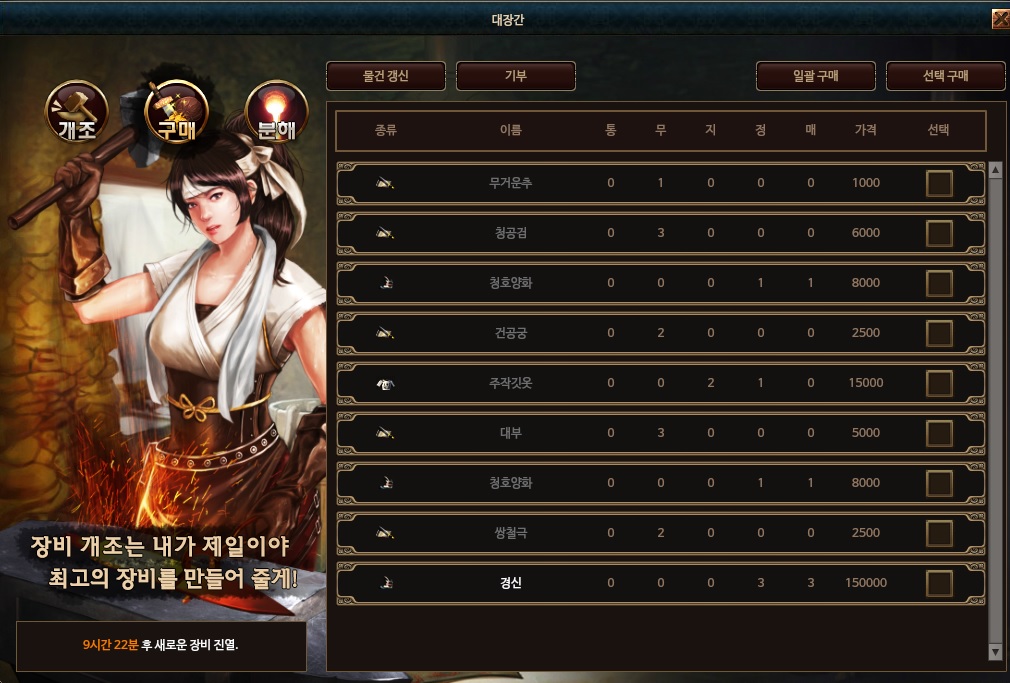This screenshot has height=683, width=1010.
Task: Click the 기부 button
Action: coord(516,76)
